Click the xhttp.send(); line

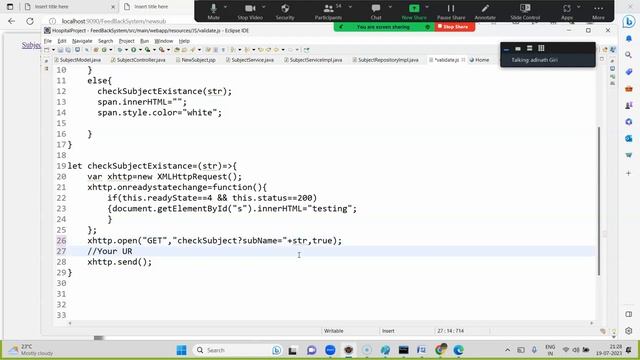point(120,262)
